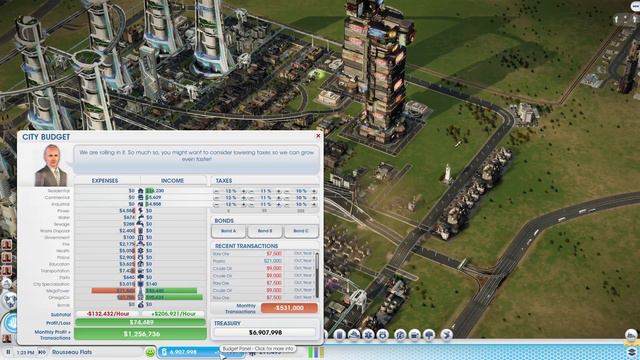Click the Expenses column header
The height and width of the screenshot is (360, 640).
[x=105, y=180]
